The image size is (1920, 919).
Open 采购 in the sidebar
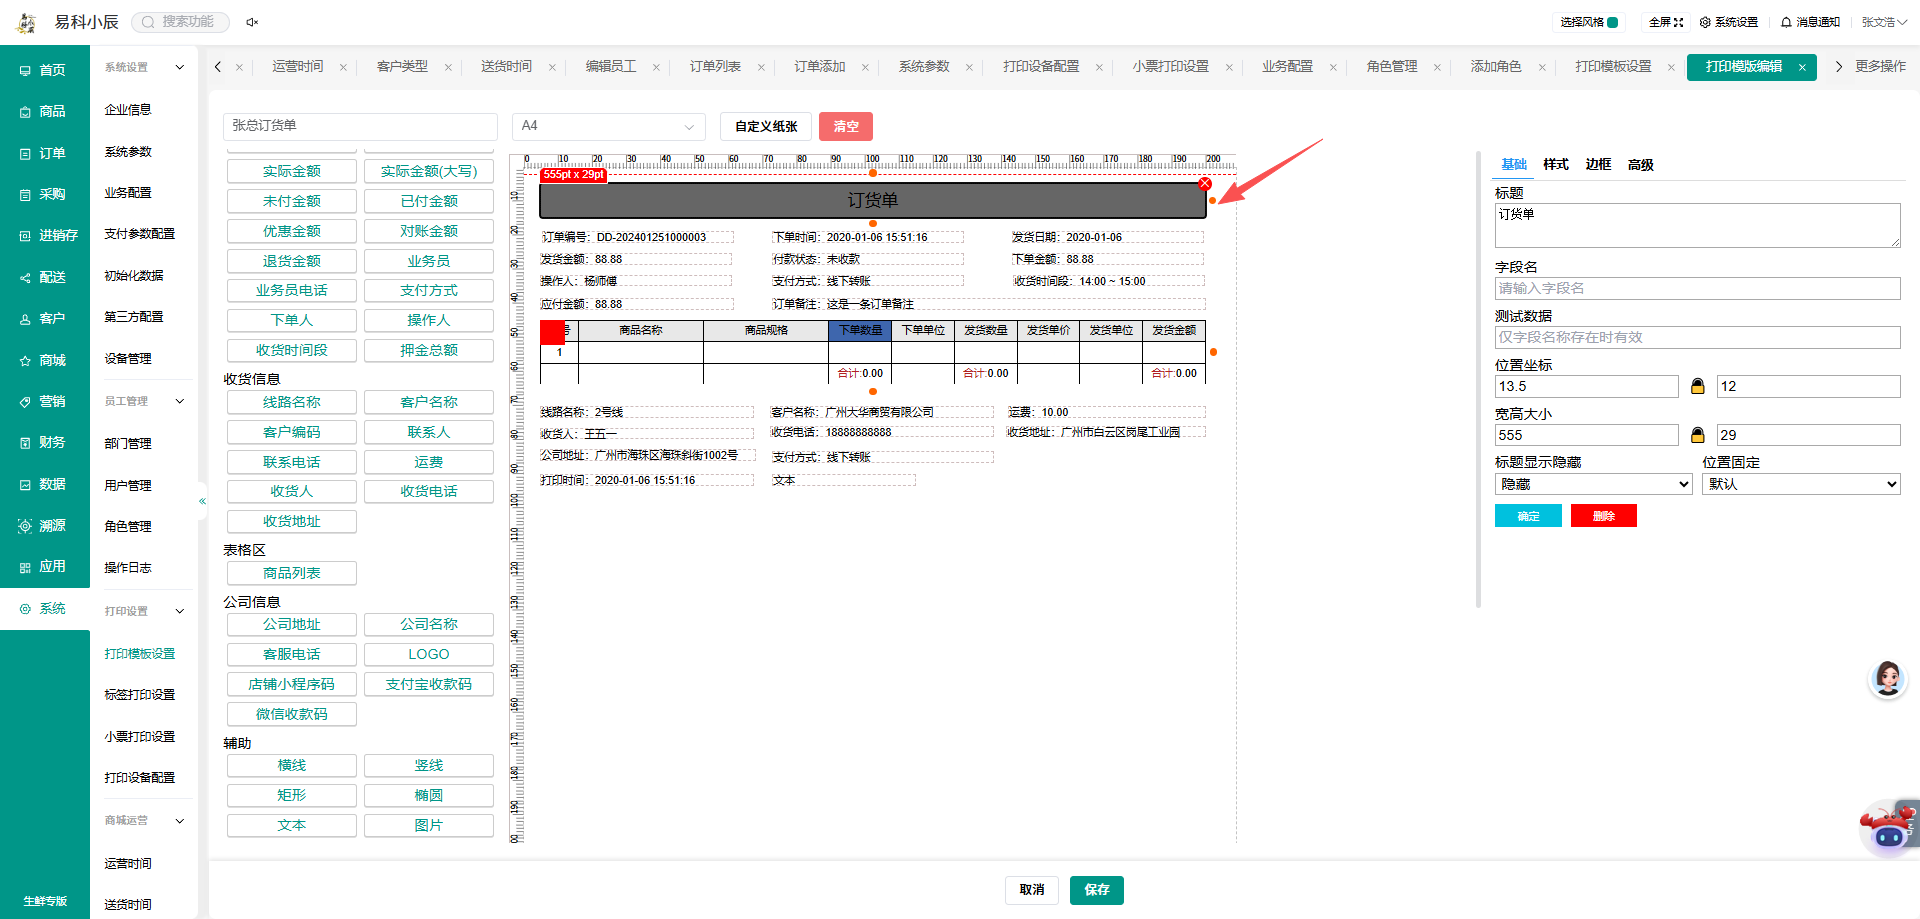tap(43, 195)
